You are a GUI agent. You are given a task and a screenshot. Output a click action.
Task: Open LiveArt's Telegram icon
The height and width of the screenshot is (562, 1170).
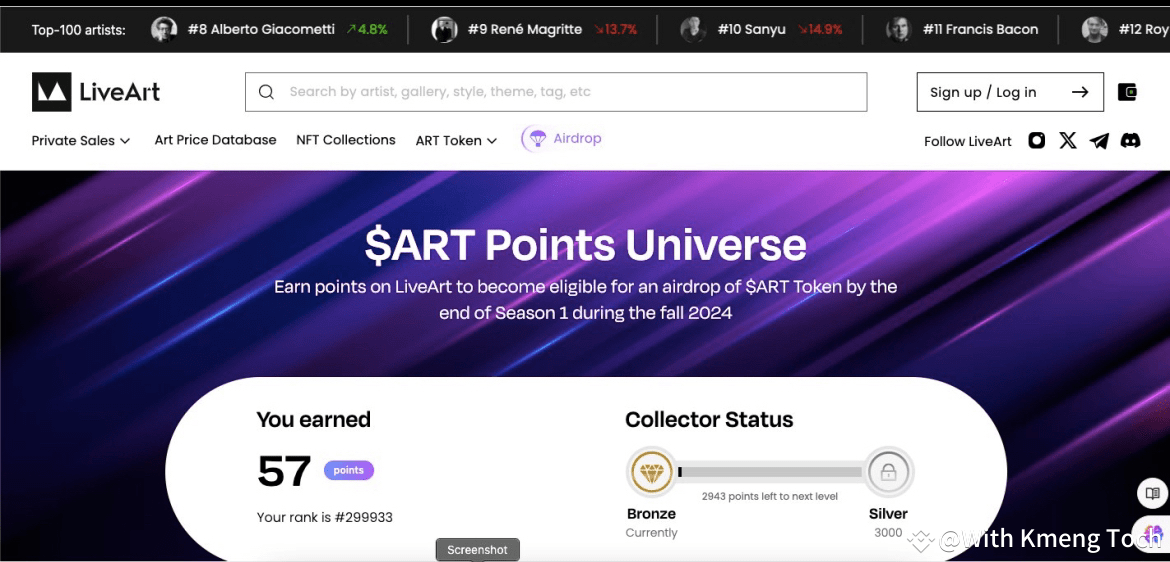click(x=1098, y=140)
